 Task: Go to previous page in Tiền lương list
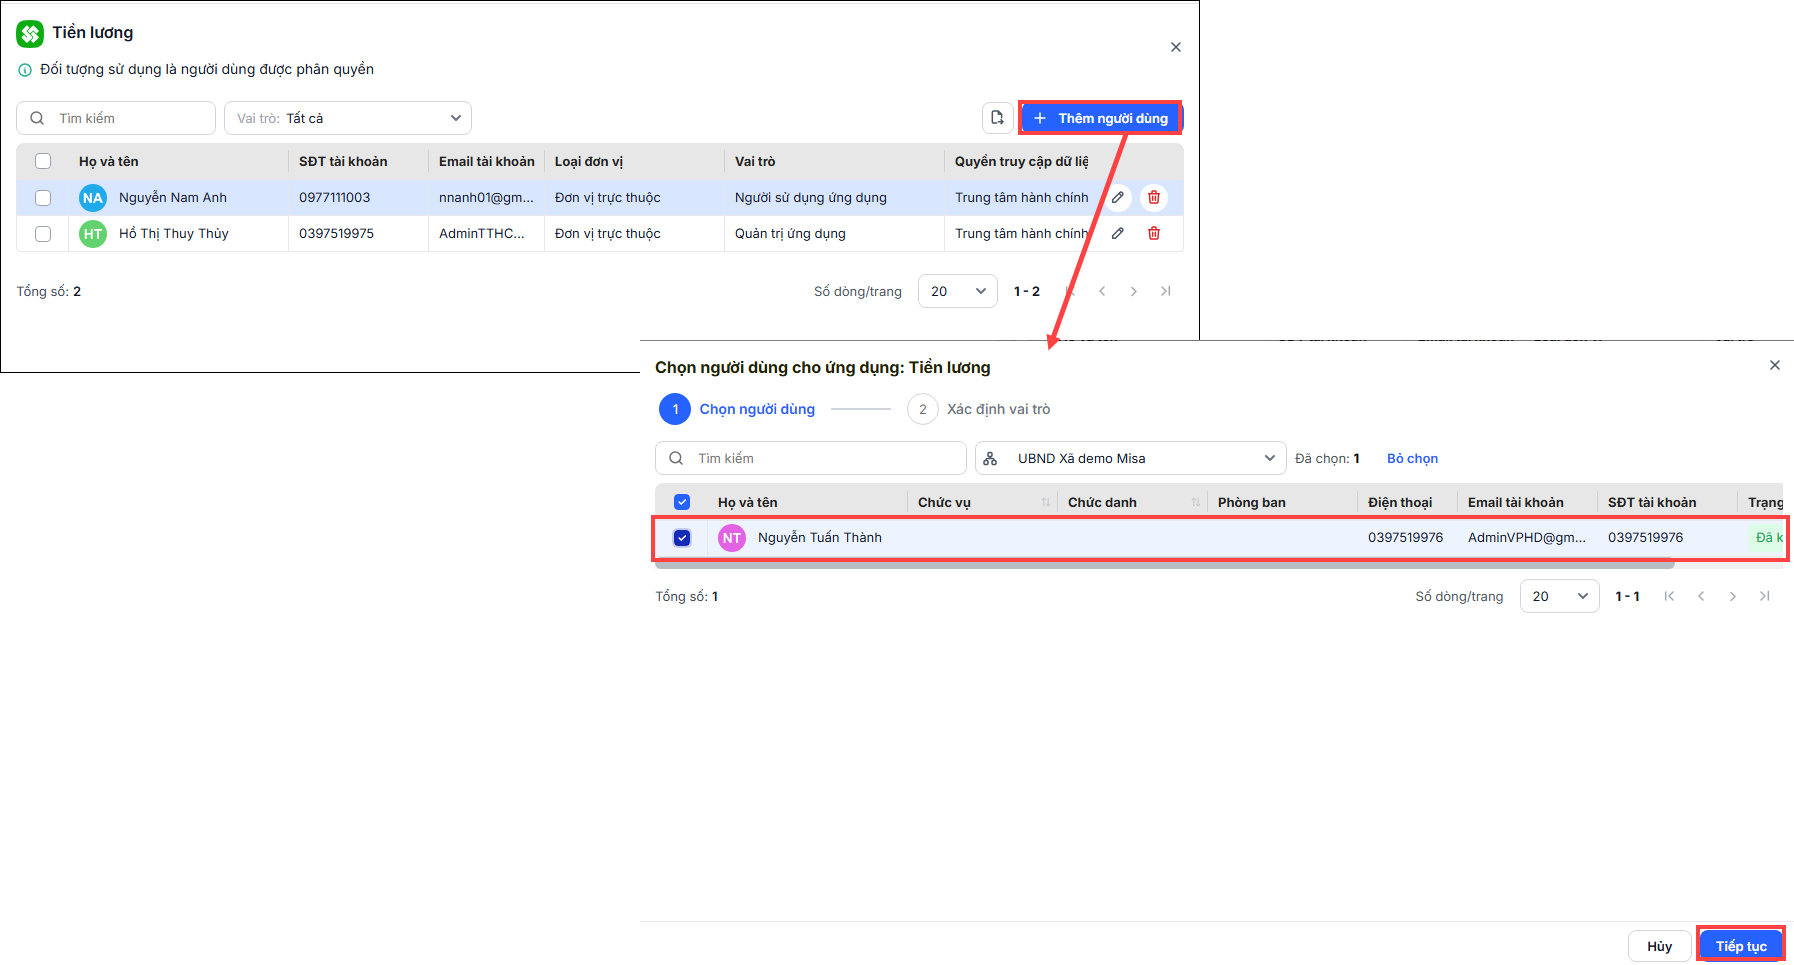point(1102,291)
